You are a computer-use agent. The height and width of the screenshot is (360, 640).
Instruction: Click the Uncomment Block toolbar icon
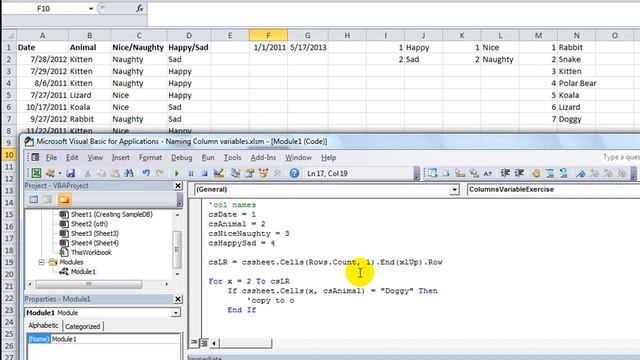(x=564, y=173)
